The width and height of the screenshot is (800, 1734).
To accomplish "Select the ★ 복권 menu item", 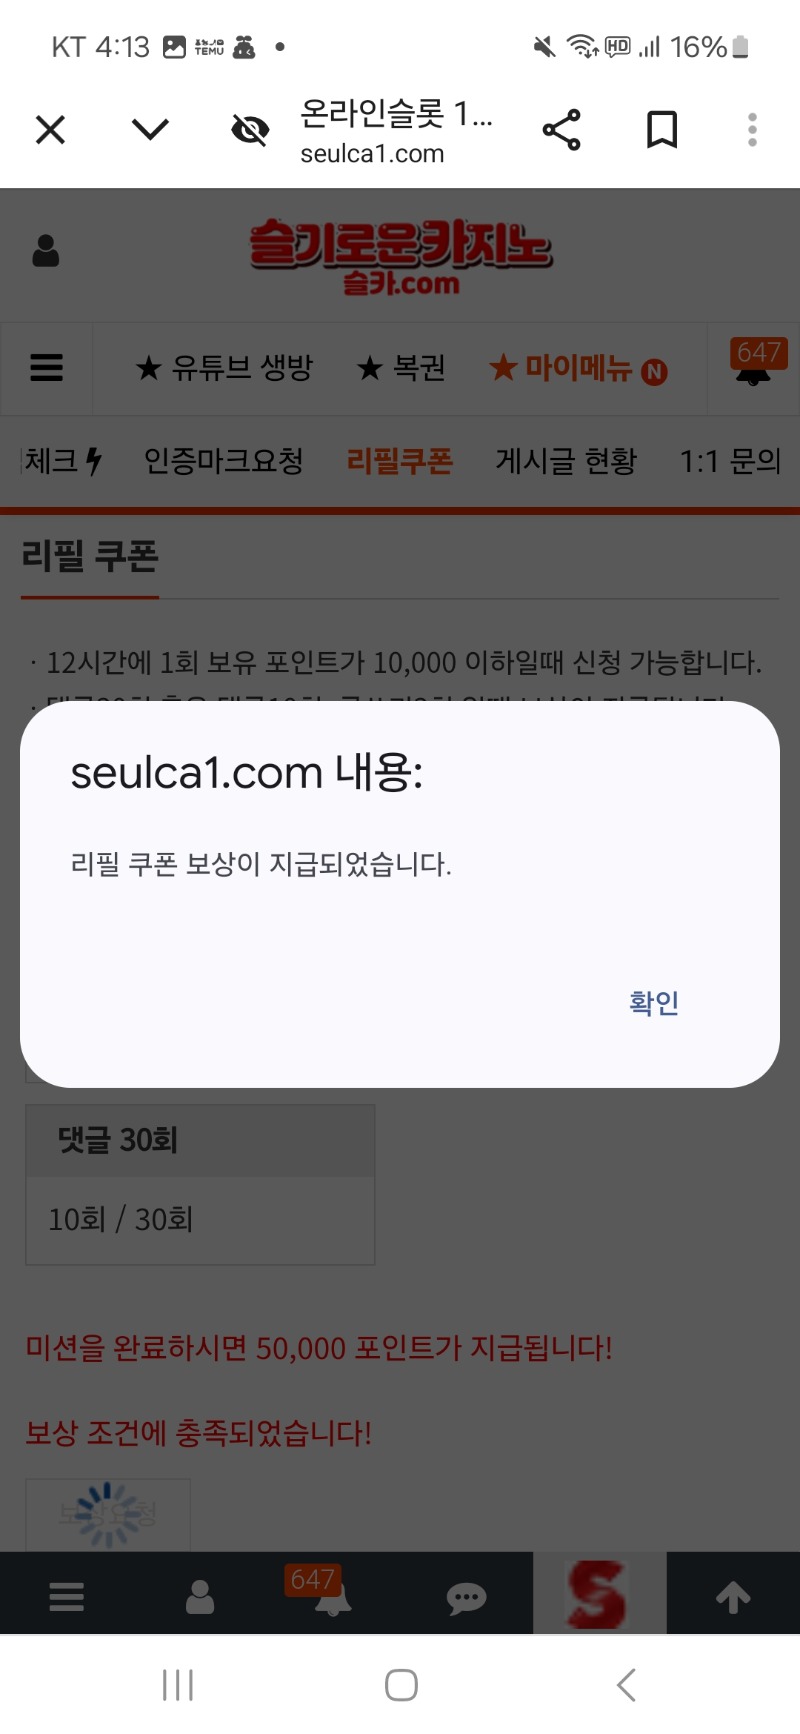I will 401,368.
